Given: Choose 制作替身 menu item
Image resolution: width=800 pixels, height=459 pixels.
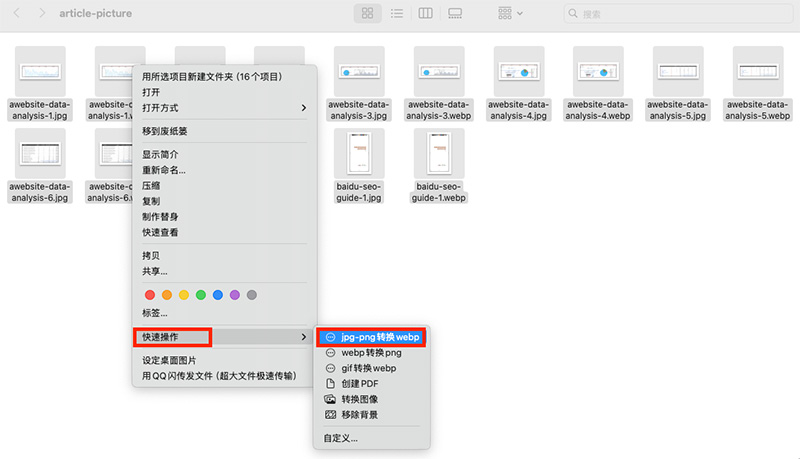Looking at the screenshot, I should click(x=224, y=217).
